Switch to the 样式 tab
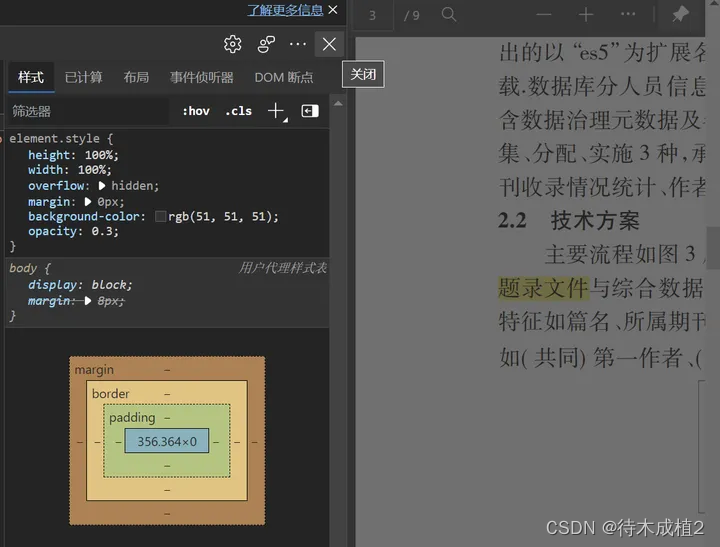The width and height of the screenshot is (720, 547). pos(31,77)
